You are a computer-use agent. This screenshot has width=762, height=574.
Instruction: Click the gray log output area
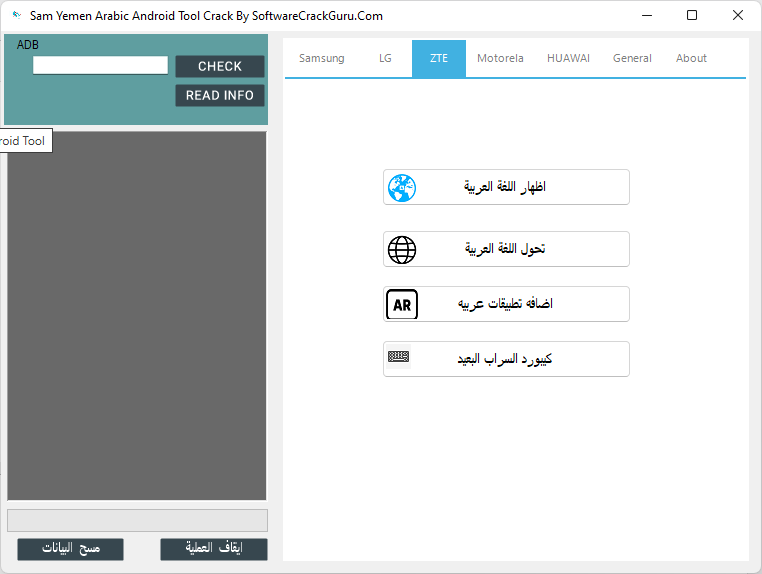137,316
